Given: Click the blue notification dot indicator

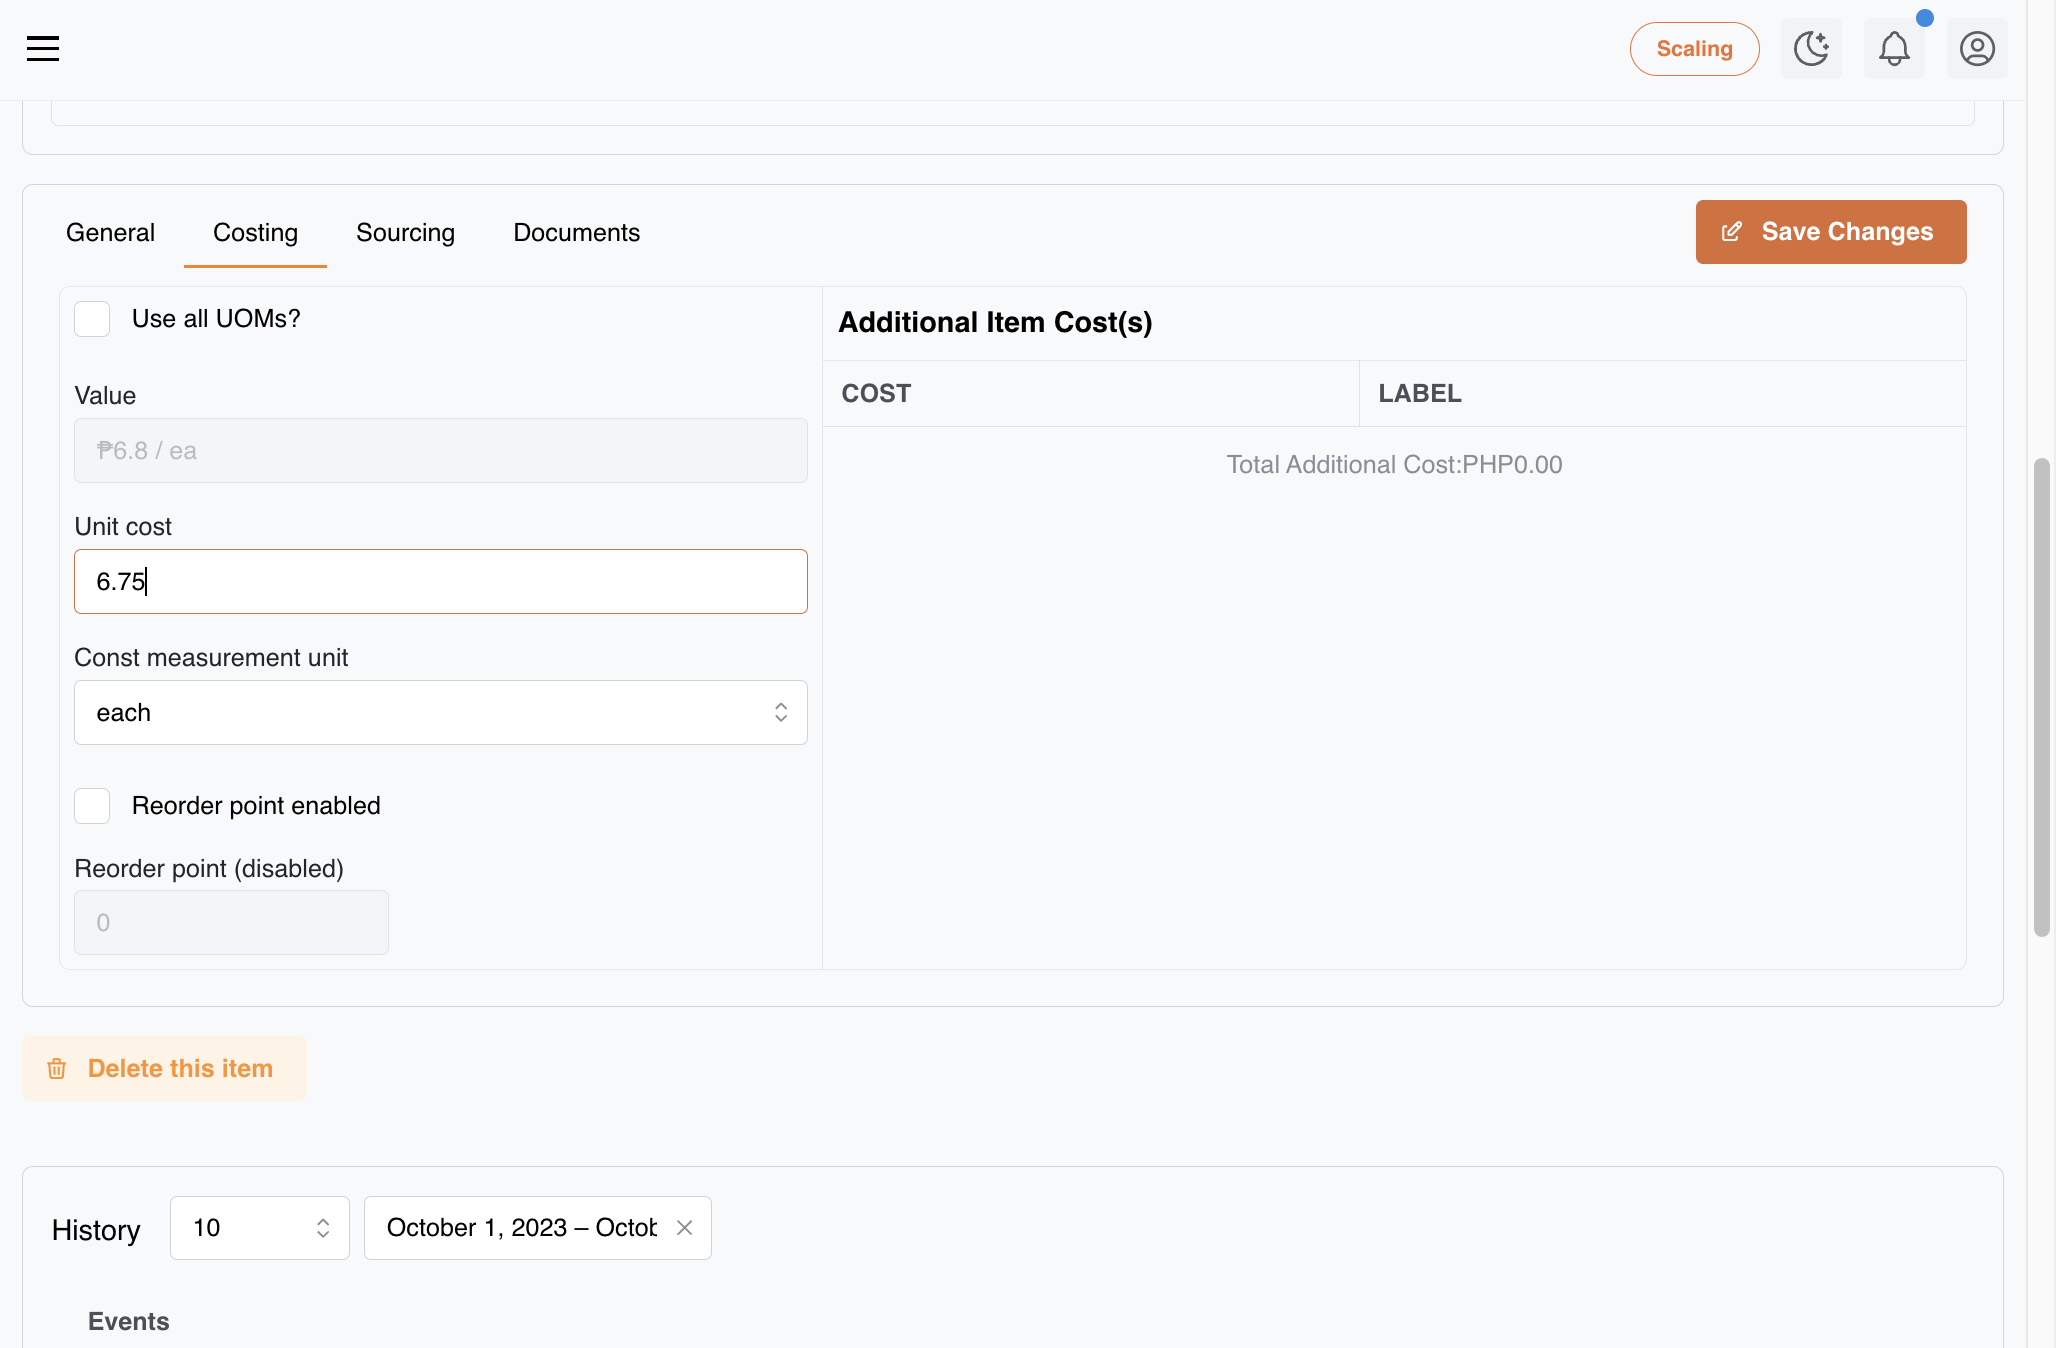Looking at the screenshot, I should pos(1925,18).
